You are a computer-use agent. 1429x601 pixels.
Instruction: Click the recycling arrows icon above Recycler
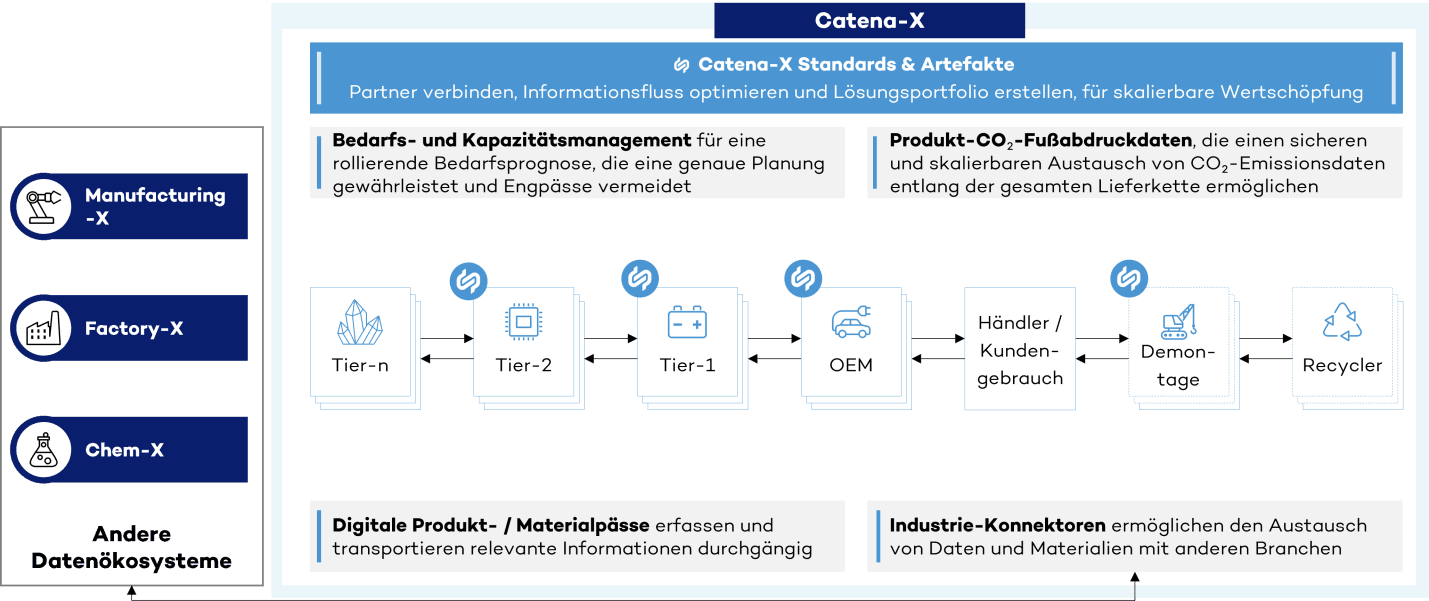1342,322
